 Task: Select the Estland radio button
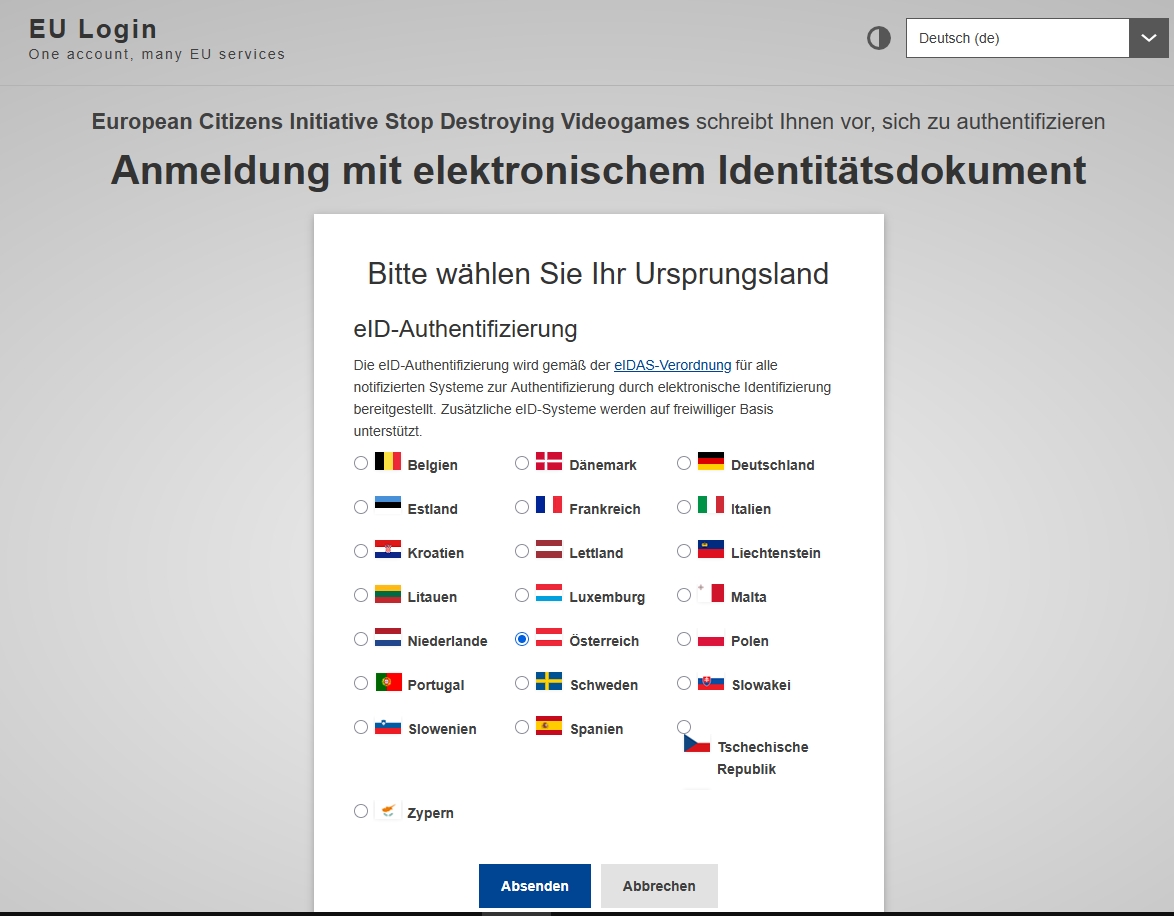pos(361,507)
